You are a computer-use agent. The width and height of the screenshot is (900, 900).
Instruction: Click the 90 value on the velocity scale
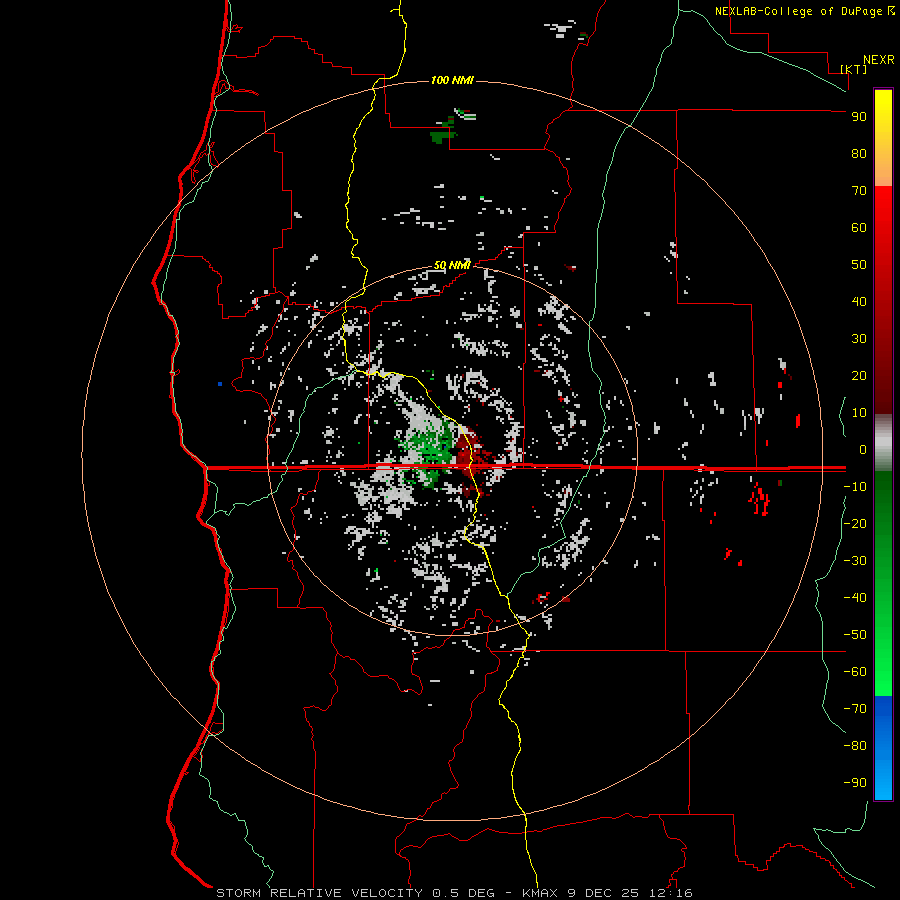coord(859,117)
